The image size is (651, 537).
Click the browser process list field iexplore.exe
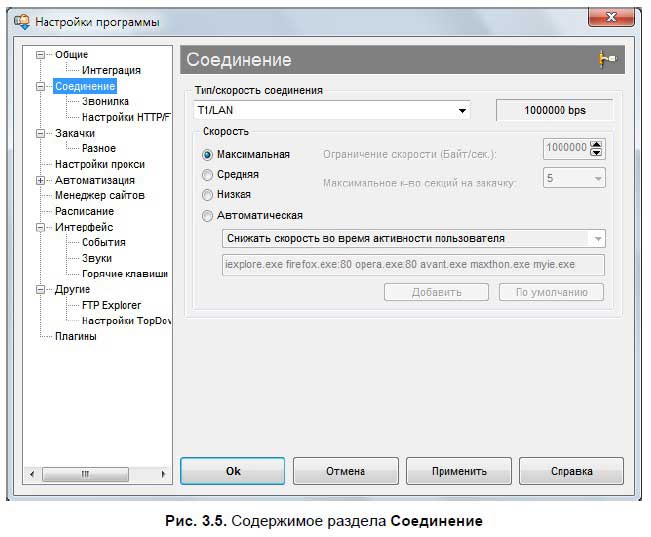click(x=413, y=265)
